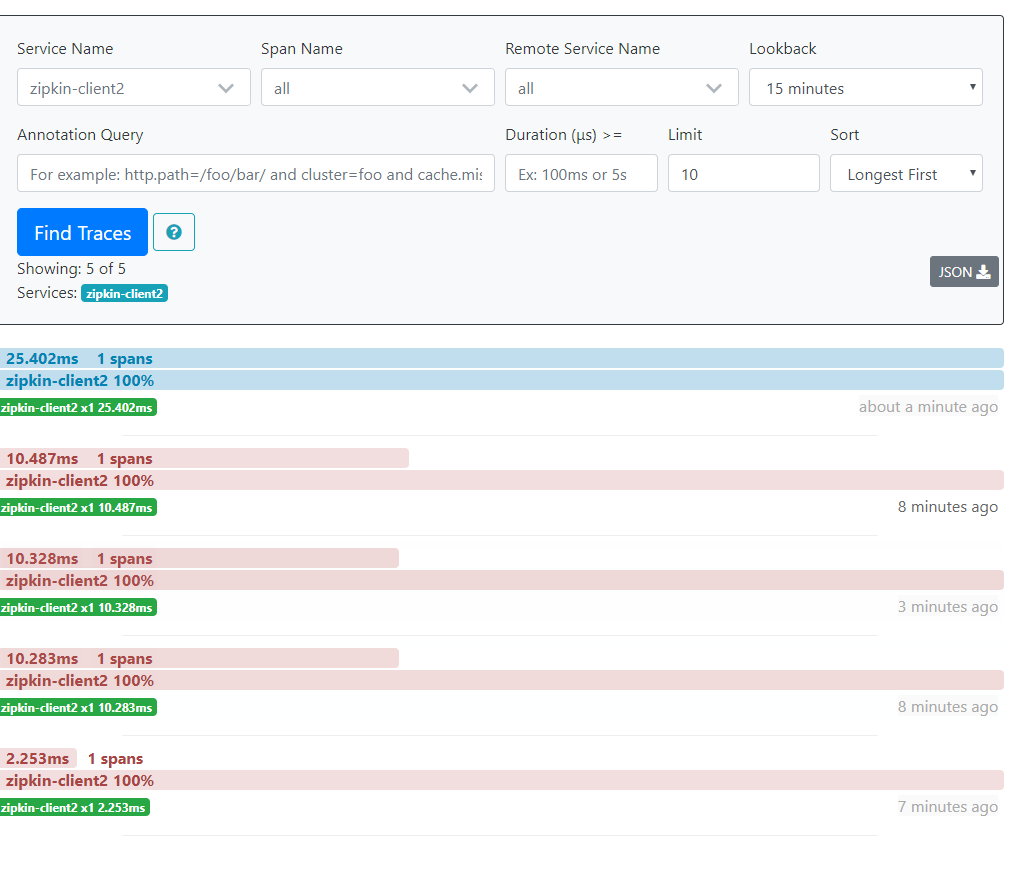The height and width of the screenshot is (880, 1030).
Task: Open the Span Name dropdown
Action: (378, 87)
